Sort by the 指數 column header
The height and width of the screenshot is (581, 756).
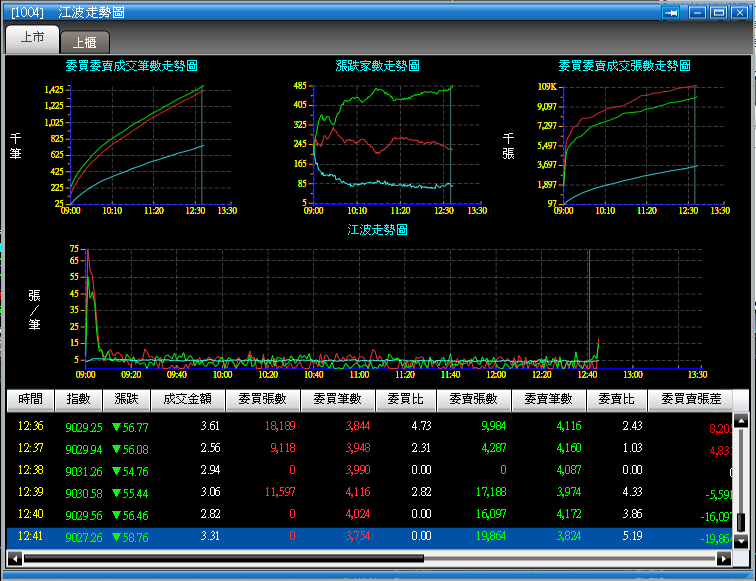(x=79, y=400)
